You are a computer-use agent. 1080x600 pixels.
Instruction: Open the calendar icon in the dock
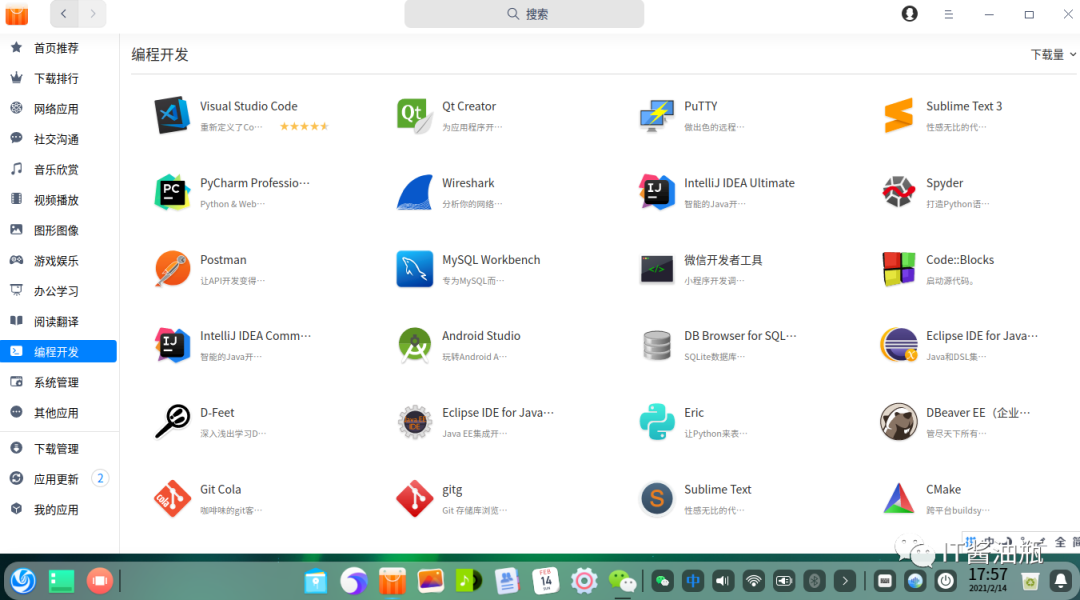point(546,581)
